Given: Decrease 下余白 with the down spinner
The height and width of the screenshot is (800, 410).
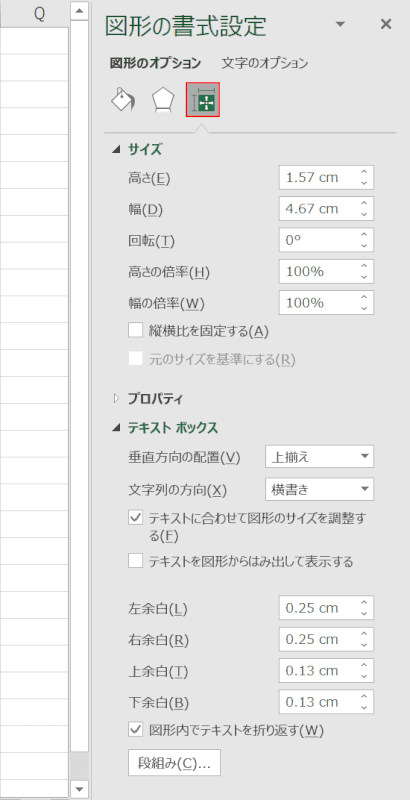Looking at the screenshot, I should (x=364, y=708).
